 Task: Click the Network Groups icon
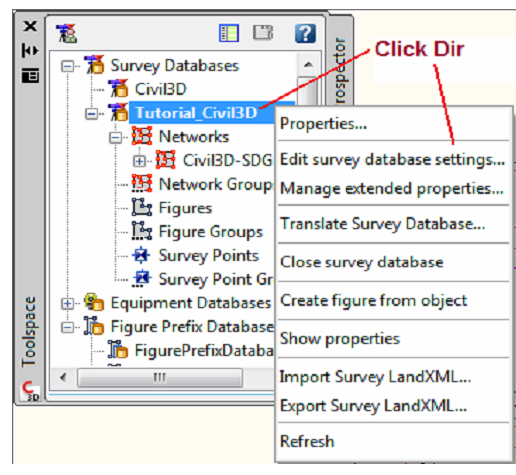(142, 183)
